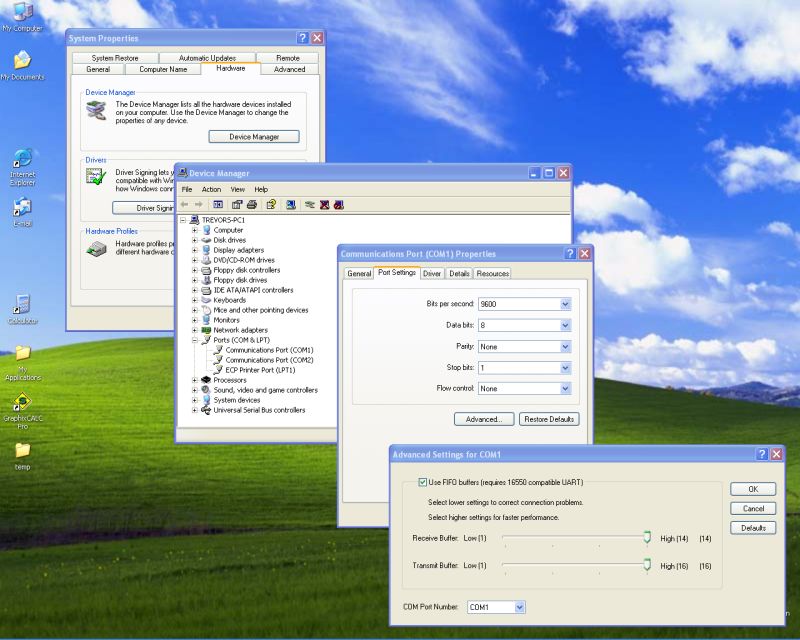
Task: Click the help question mark in Advanced Settings title bar
Action: (x=762, y=454)
